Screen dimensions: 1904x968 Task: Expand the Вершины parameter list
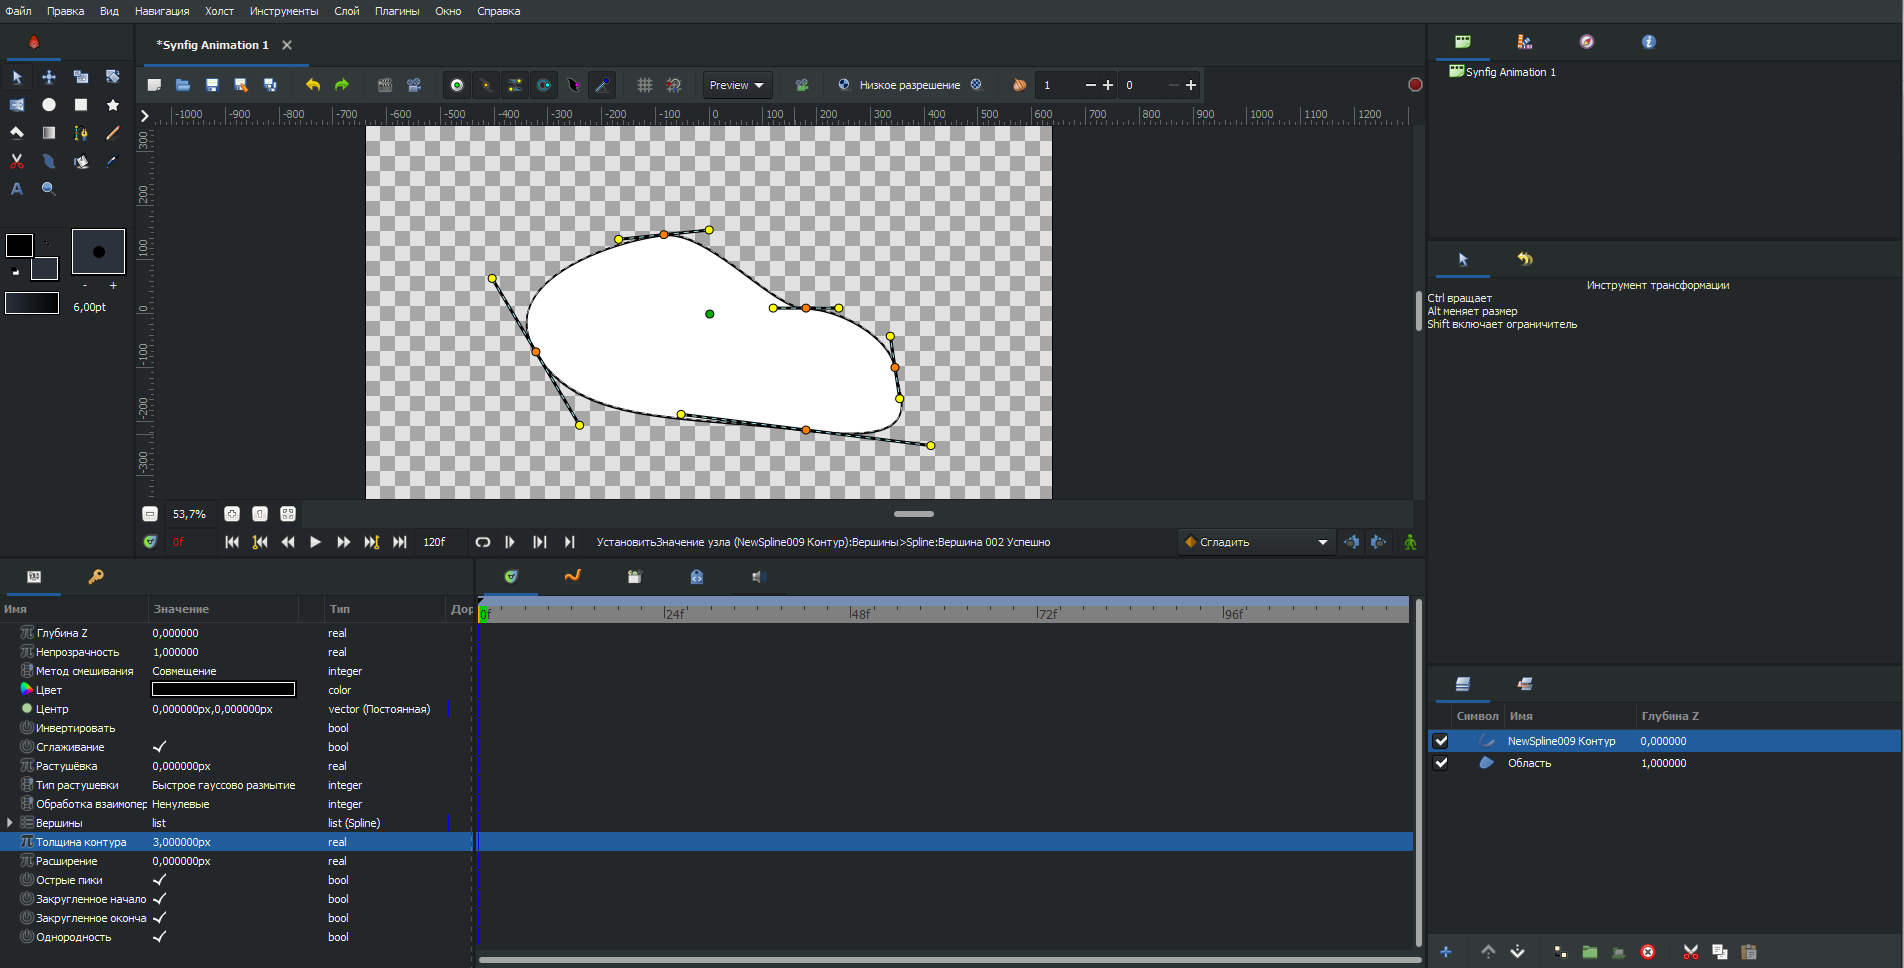pyautogui.click(x=10, y=823)
